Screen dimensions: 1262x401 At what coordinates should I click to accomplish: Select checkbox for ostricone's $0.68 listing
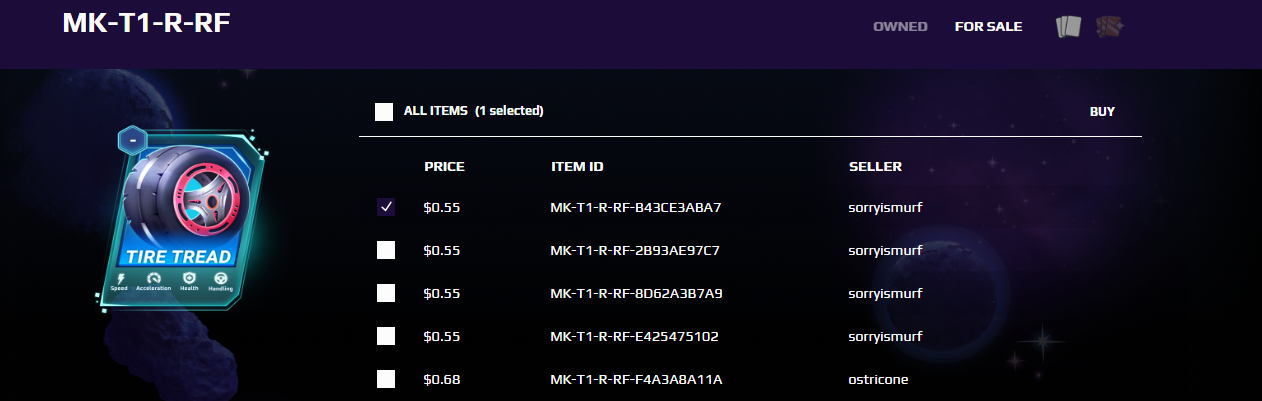386,379
